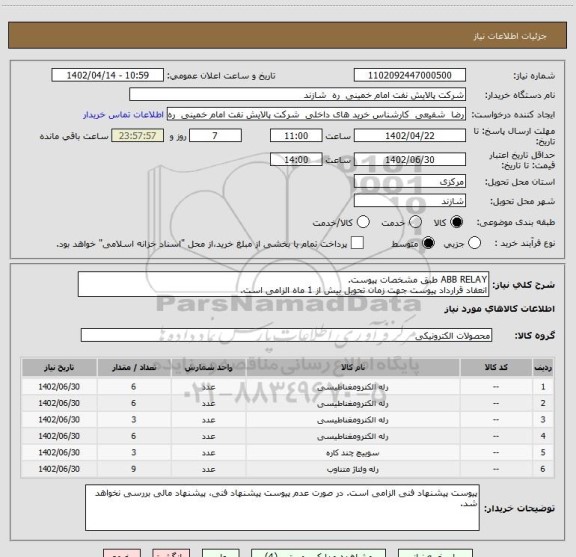The width and height of the screenshot is (576, 557).
Task: Click the کد کالا column header
Action: (x=496, y=367)
